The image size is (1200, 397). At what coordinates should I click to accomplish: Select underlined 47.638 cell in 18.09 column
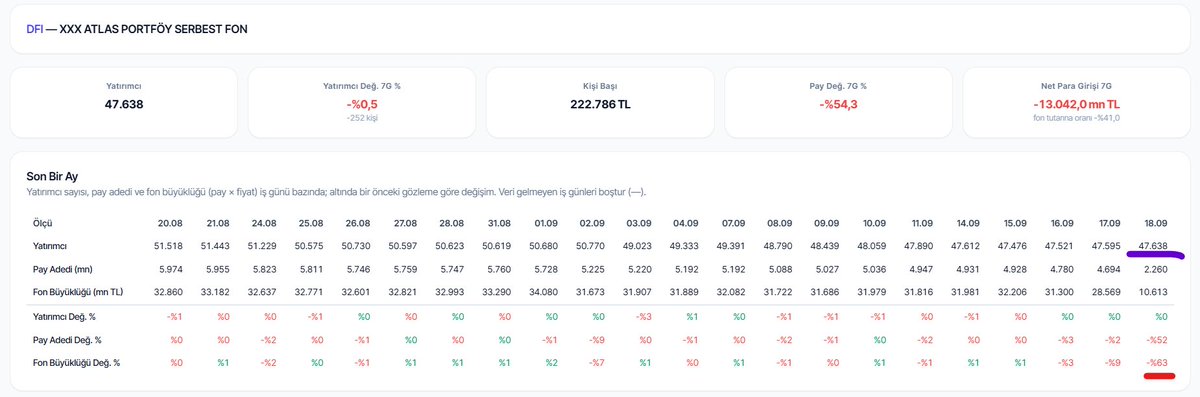[x=1153, y=245]
